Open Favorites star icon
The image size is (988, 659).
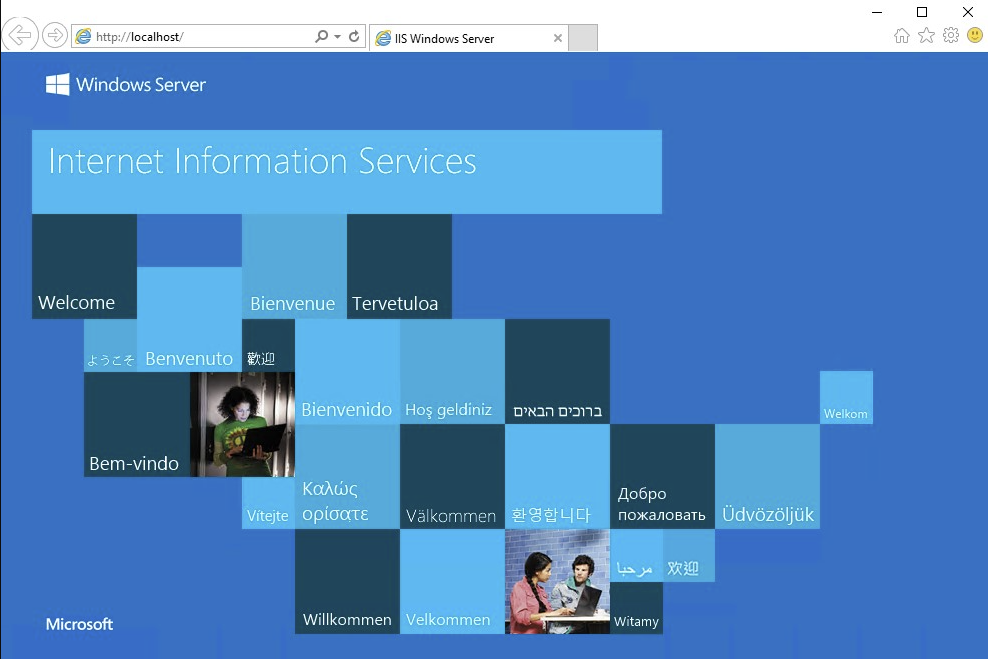pos(926,35)
